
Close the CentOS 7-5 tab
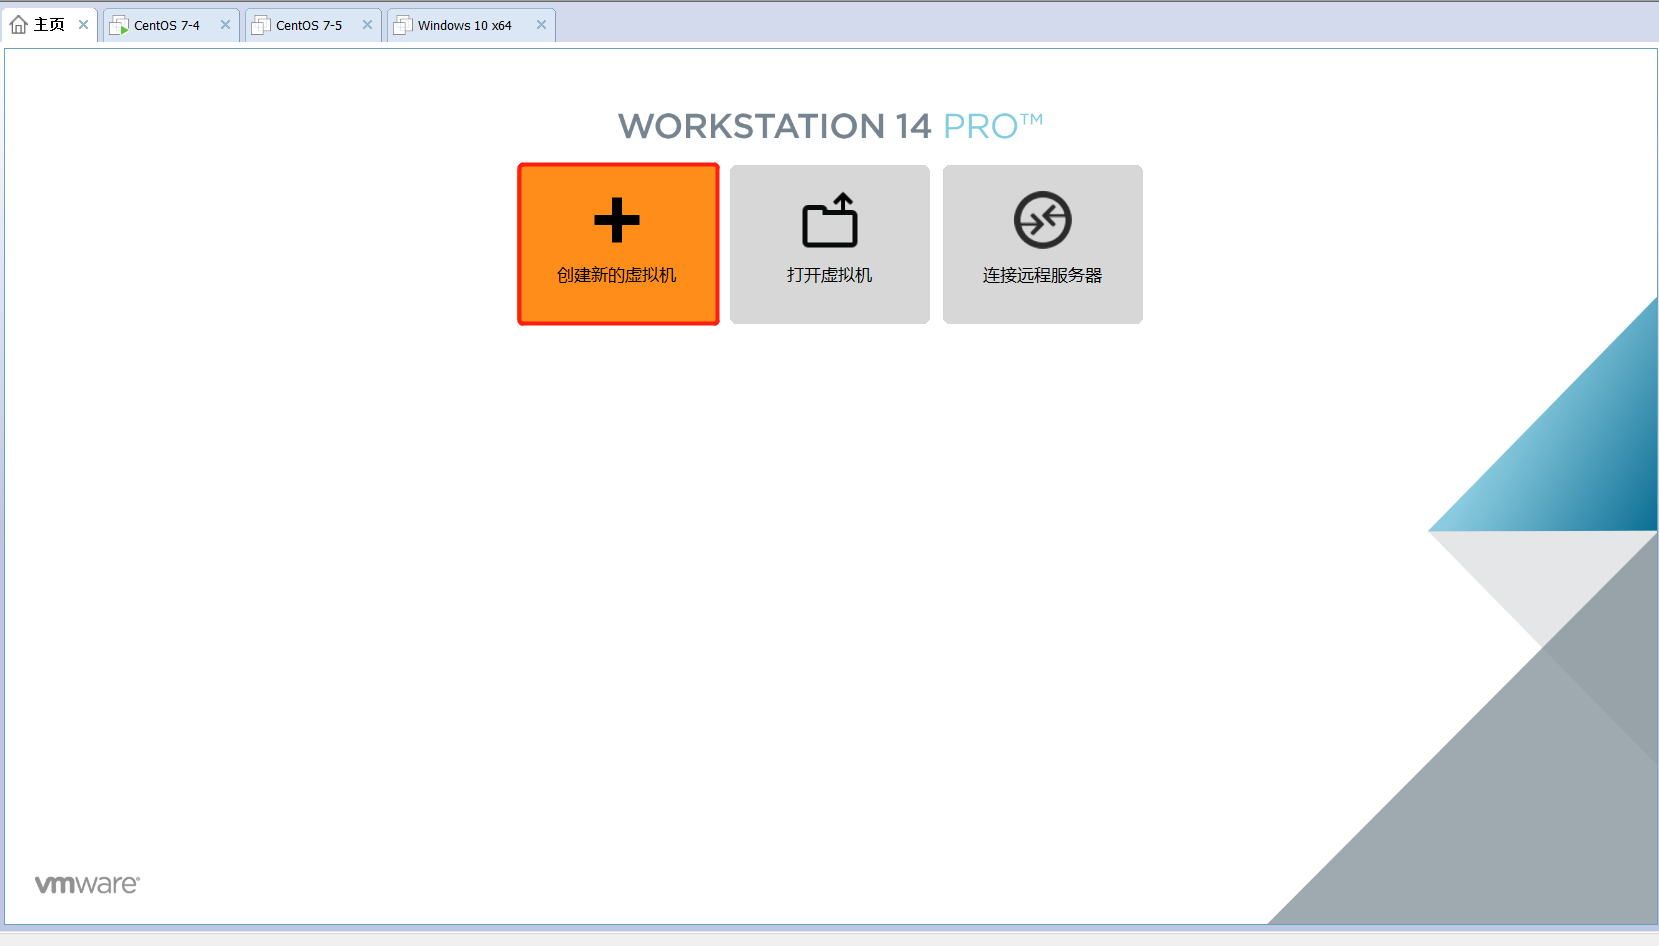pyautogui.click(x=367, y=25)
